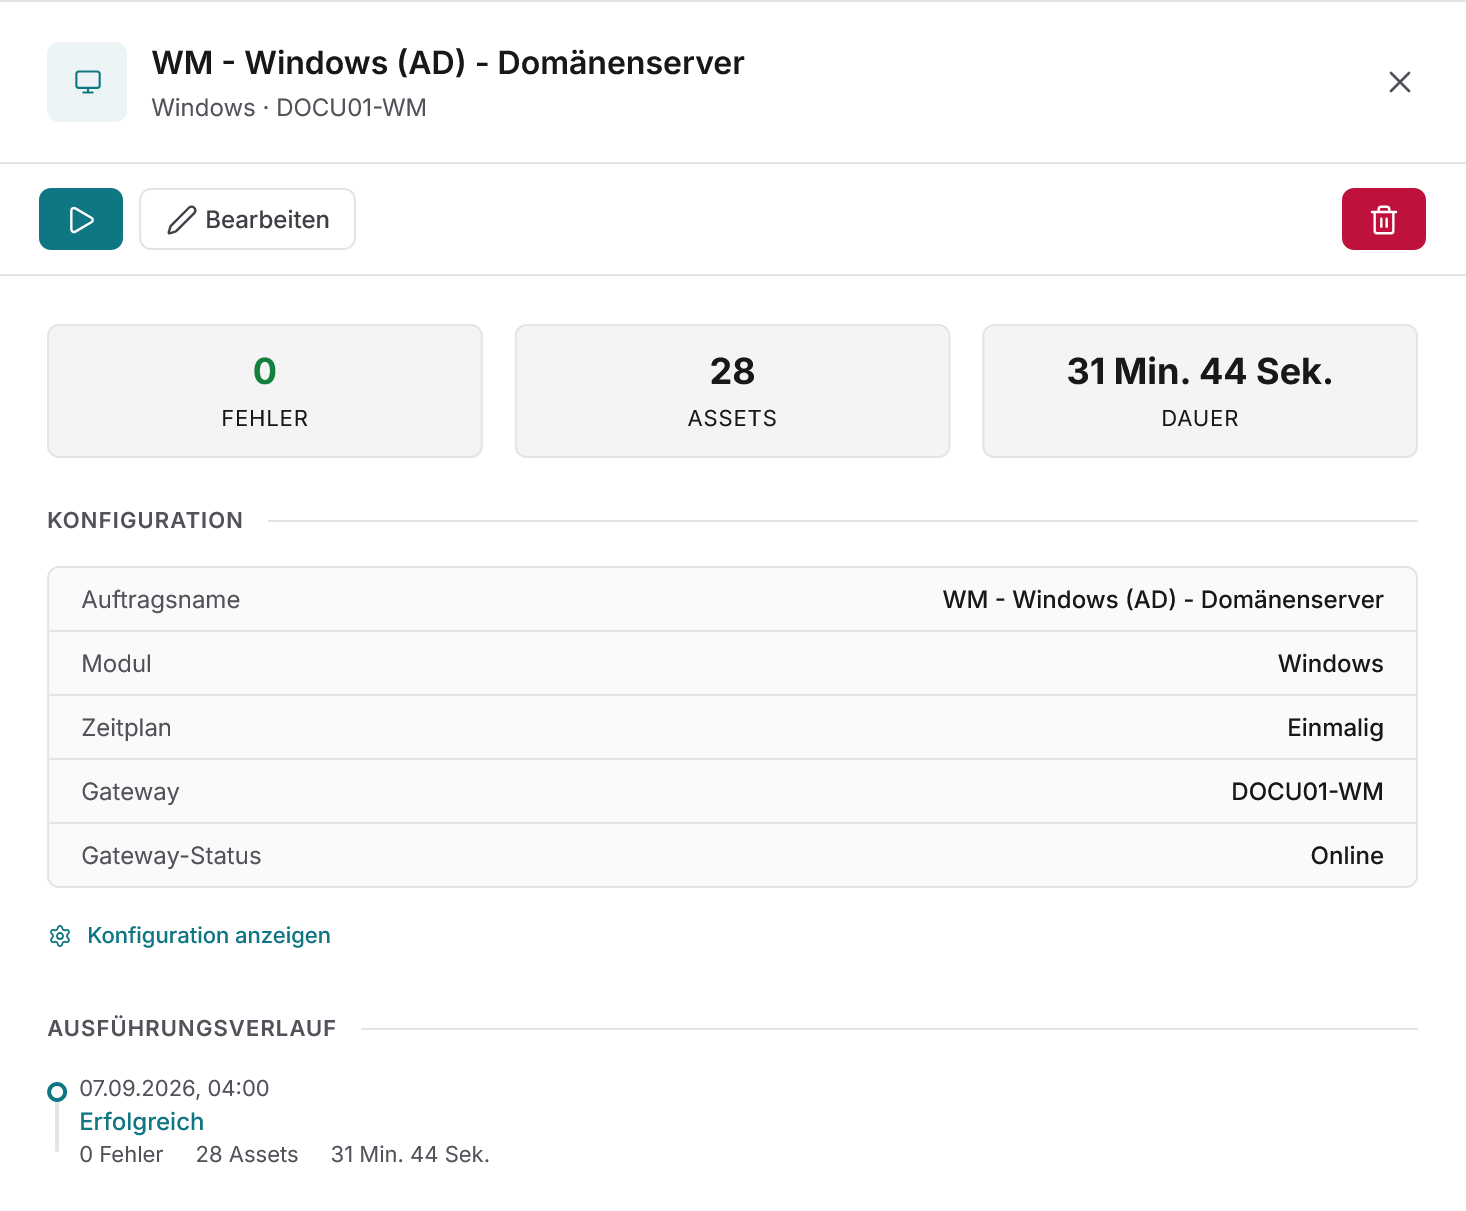
Task: Click the subtitle Windows · DOCU01-WM
Action: [x=289, y=108]
